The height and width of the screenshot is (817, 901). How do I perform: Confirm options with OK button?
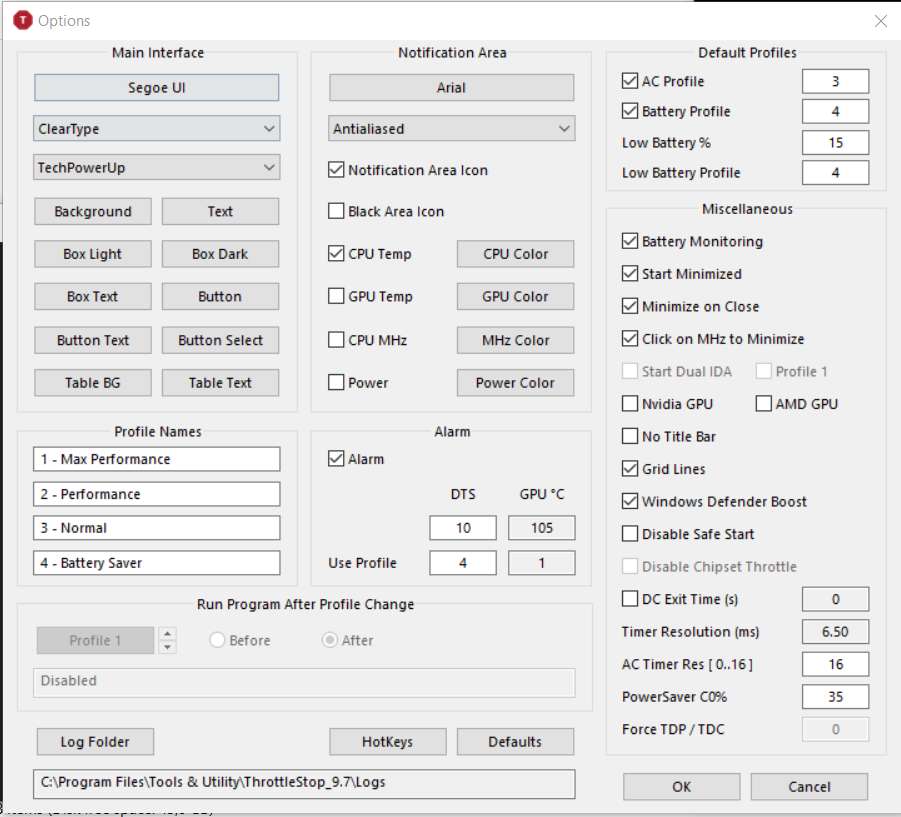(x=681, y=787)
